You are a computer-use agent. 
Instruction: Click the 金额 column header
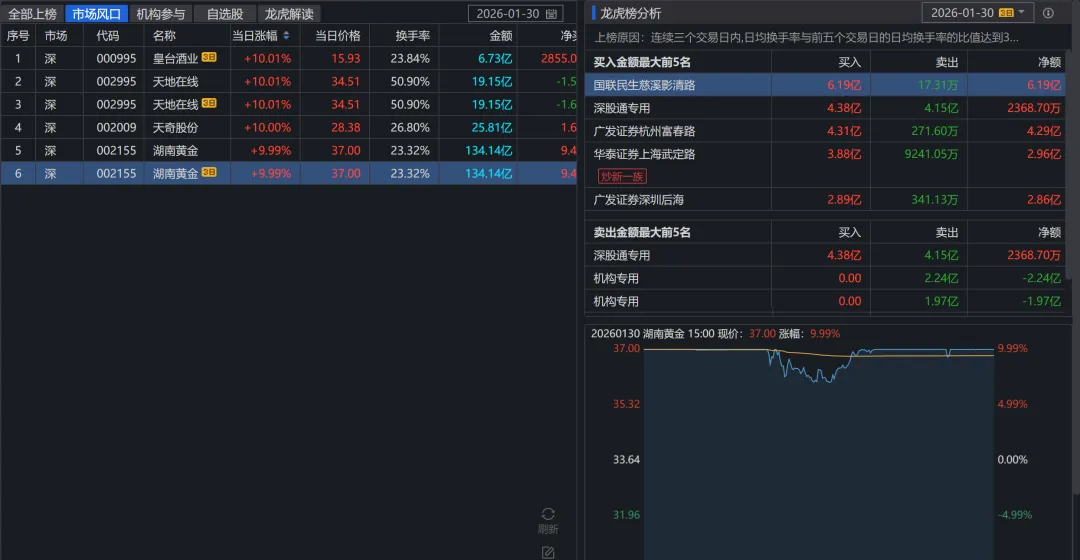[x=500, y=36]
